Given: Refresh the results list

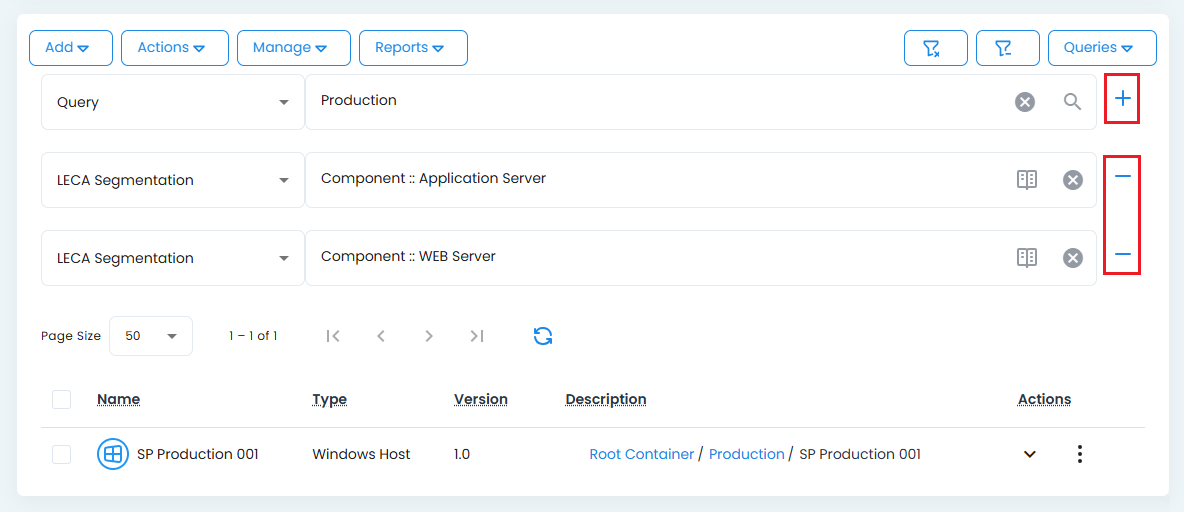Looking at the screenshot, I should tap(543, 336).
